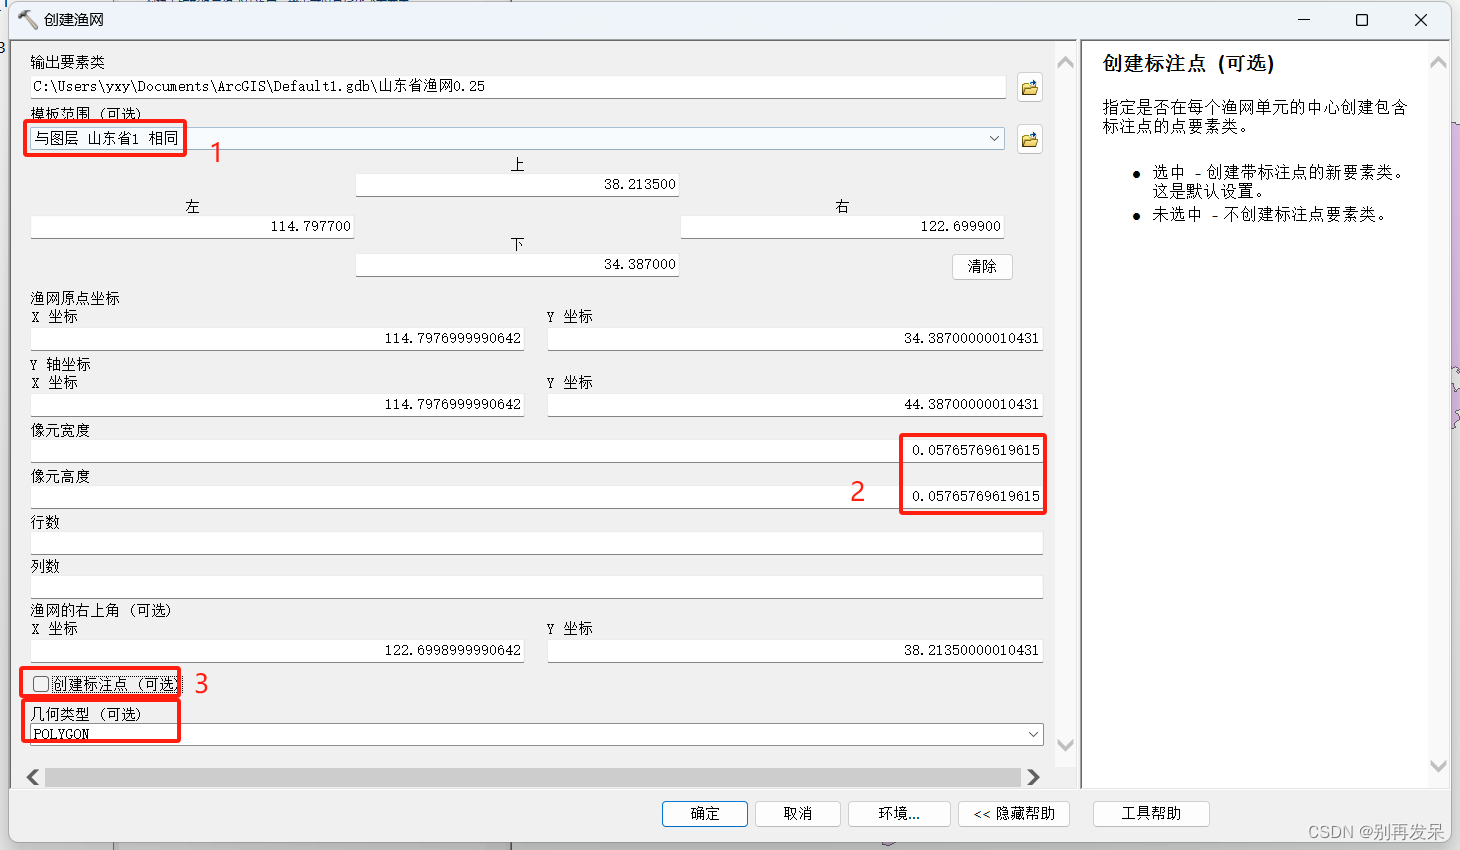Click horizontal scrollbar left arrow
The image size is (1460, 850).
point(33,777)
